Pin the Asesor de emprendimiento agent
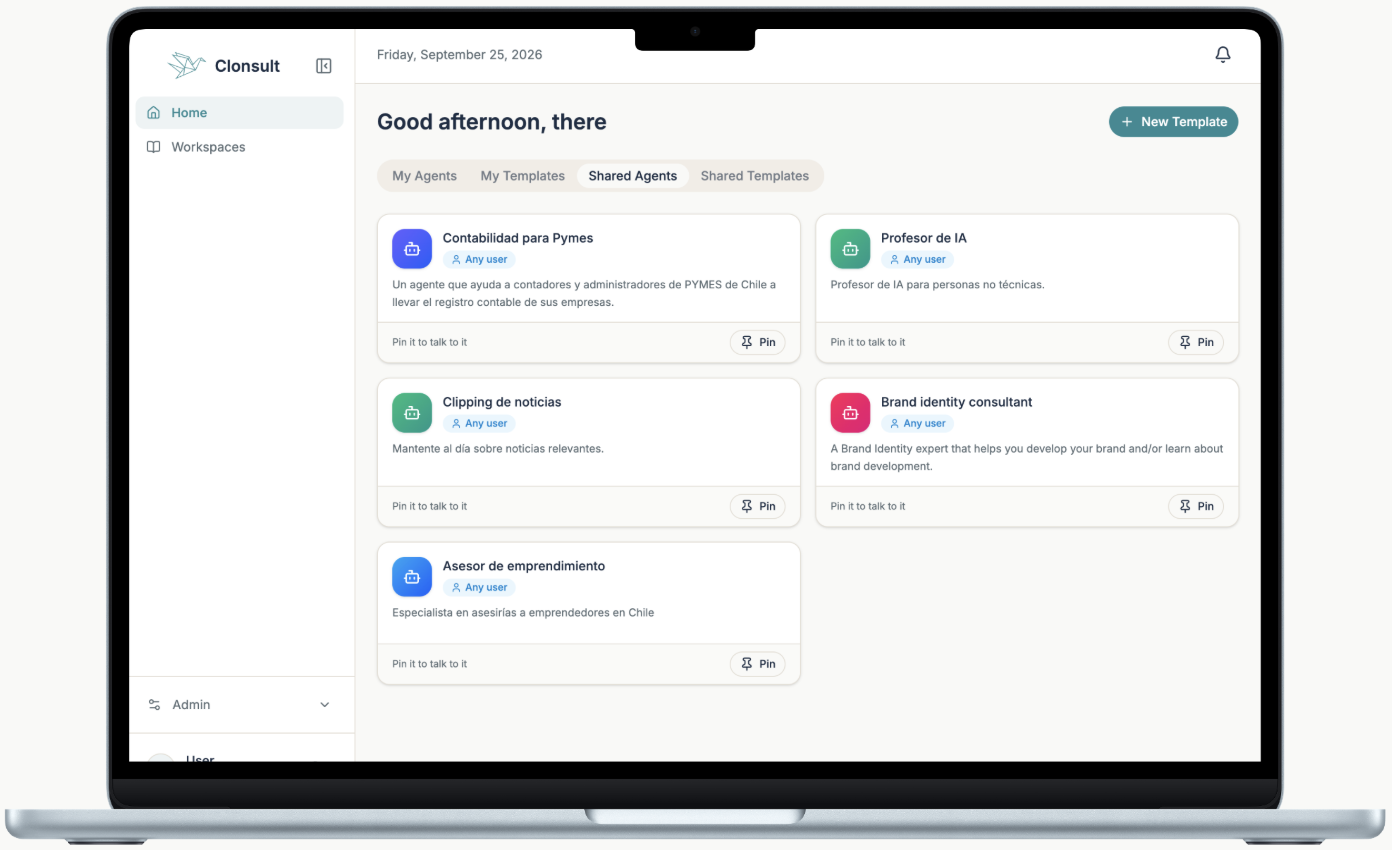The image size is (1392, 850). (x=758, y=664)
